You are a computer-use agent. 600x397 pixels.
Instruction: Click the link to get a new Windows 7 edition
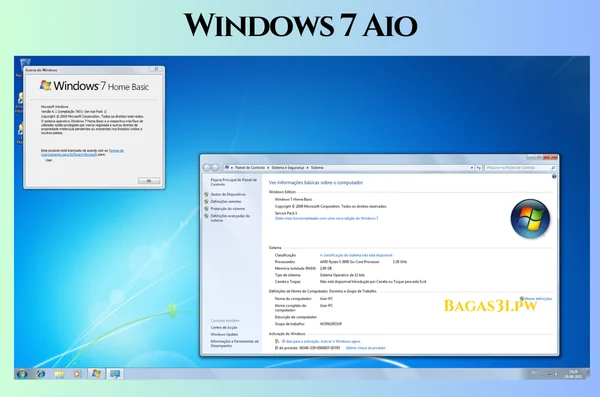pos(326,218)
